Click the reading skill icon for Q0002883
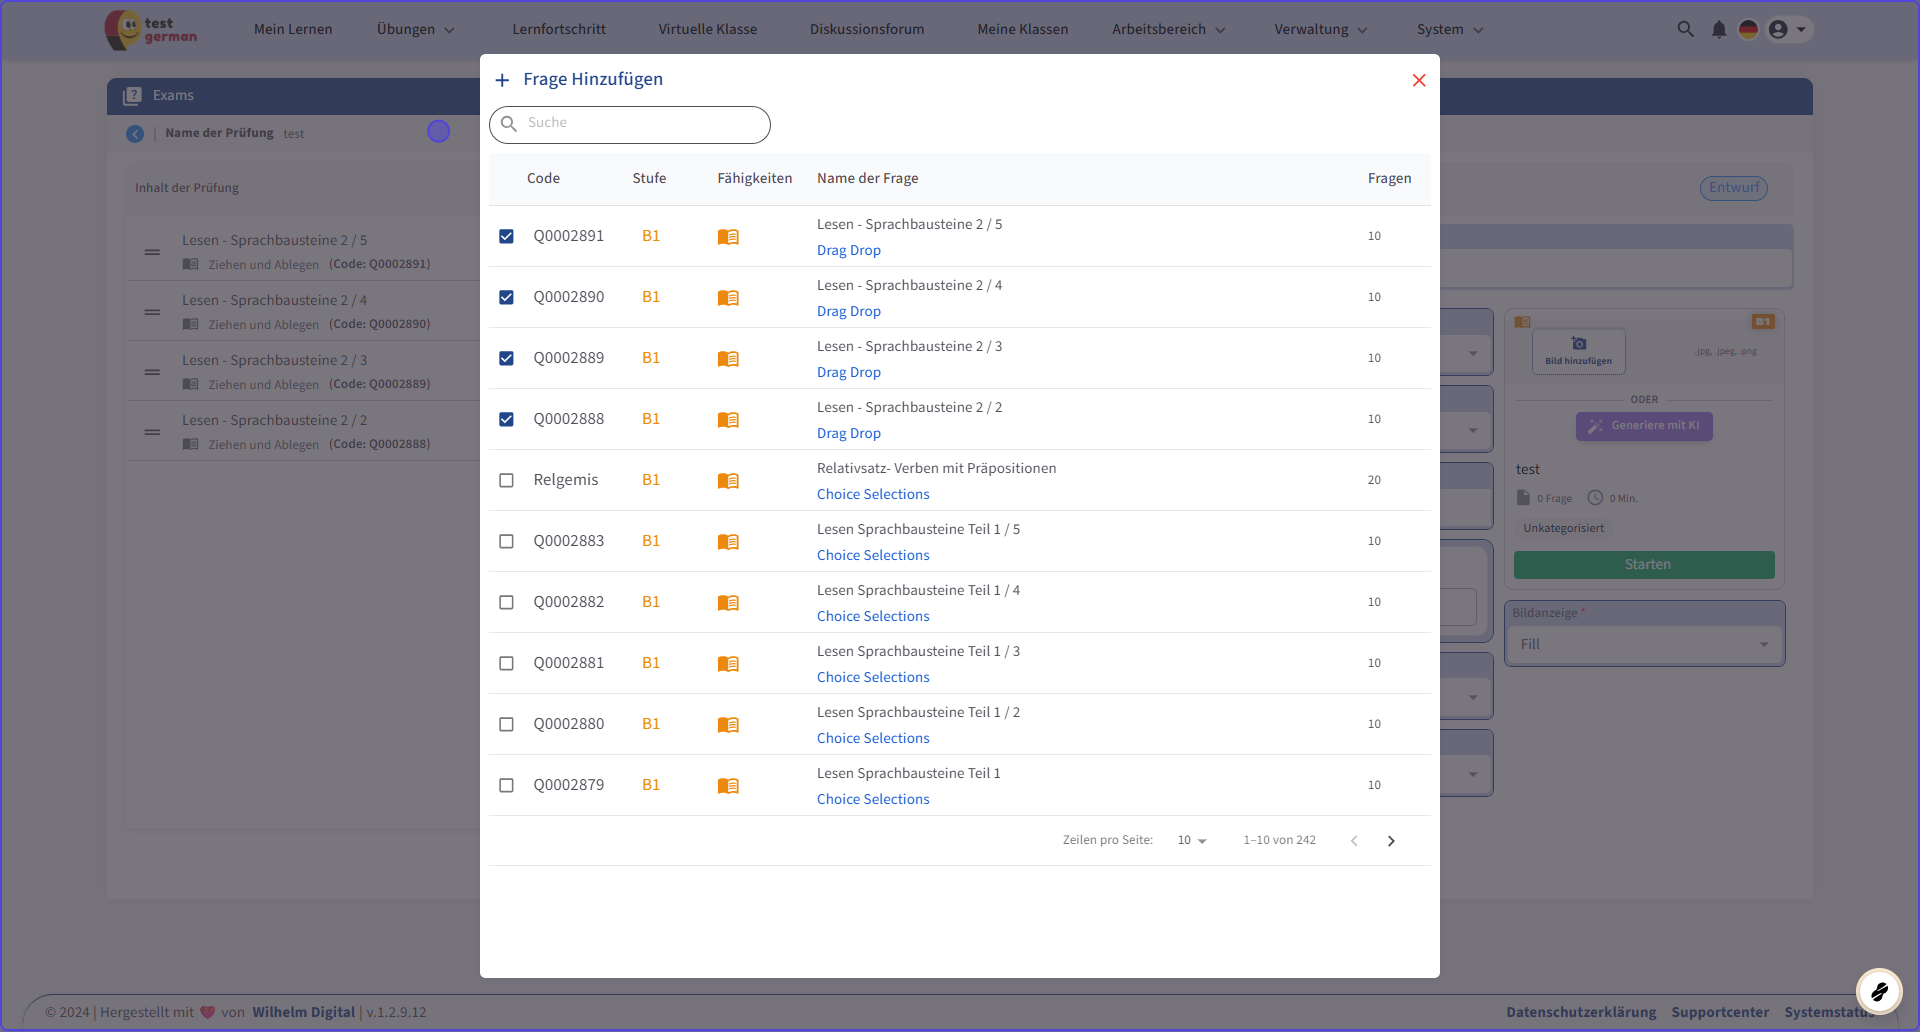This screenshot has height=1032, width=1920. tap(728, 542)
